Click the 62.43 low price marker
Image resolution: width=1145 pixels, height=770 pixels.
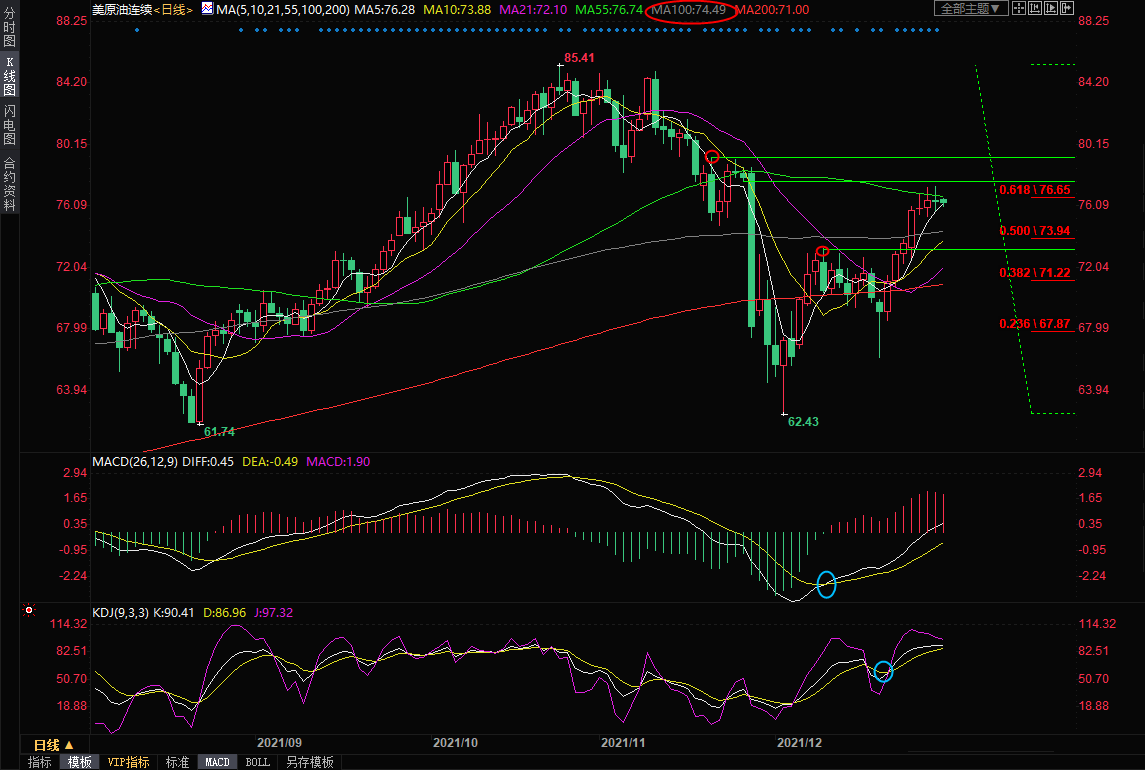(x=803, y=422)
